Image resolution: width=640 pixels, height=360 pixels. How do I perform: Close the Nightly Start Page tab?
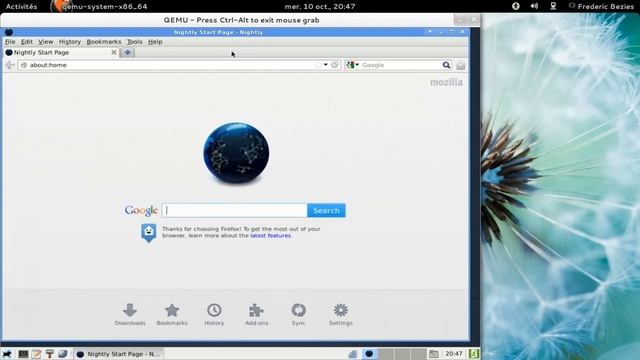click(x=114, y=52)
